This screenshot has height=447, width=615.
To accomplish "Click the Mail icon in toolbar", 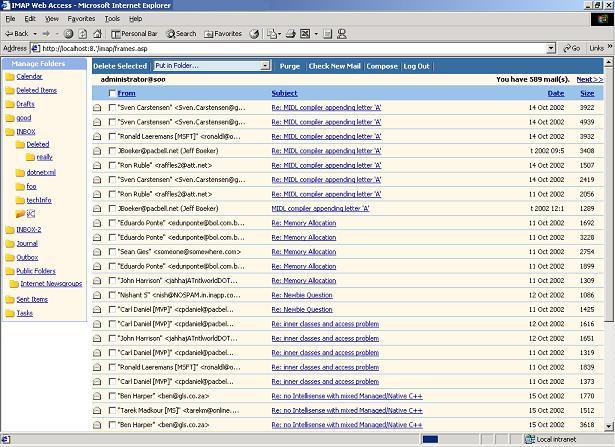I will tap(271, 34).
